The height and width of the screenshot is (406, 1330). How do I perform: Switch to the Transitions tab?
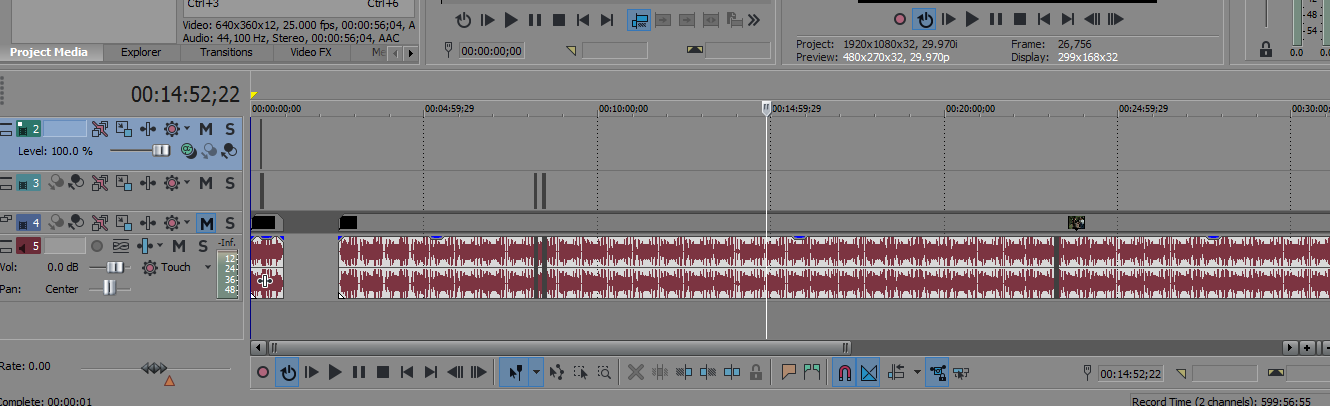pos(226,52)
